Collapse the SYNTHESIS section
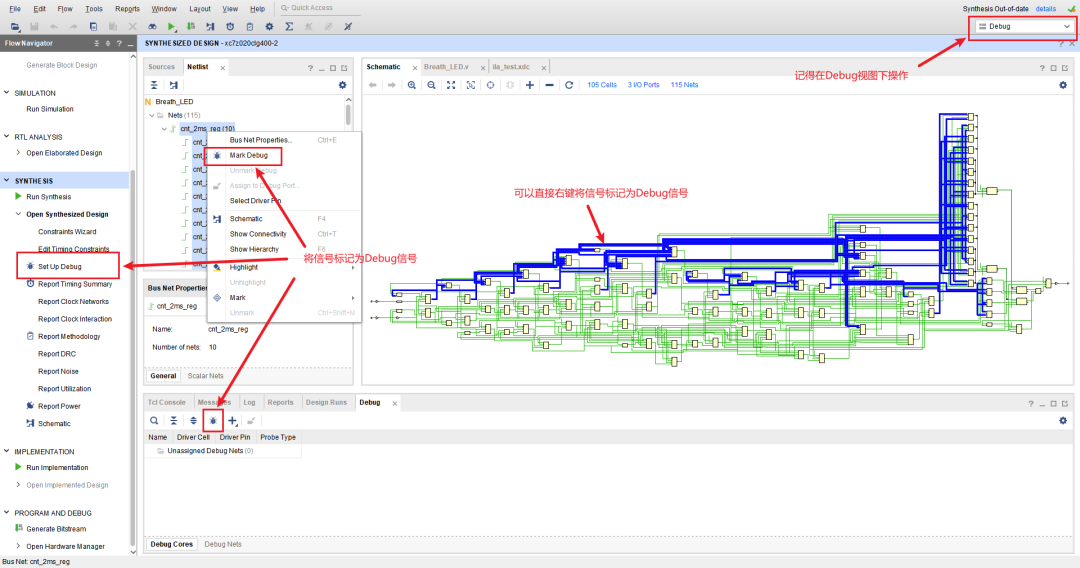The image size is (1080, 568). 7,180
